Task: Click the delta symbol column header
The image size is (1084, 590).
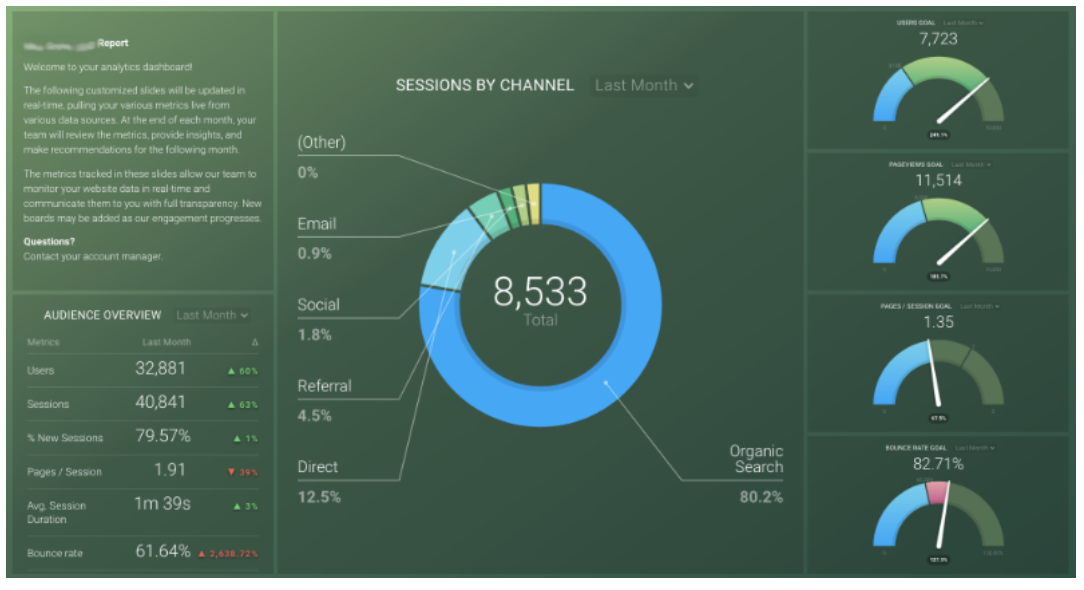Action: [x=254, y=342]
